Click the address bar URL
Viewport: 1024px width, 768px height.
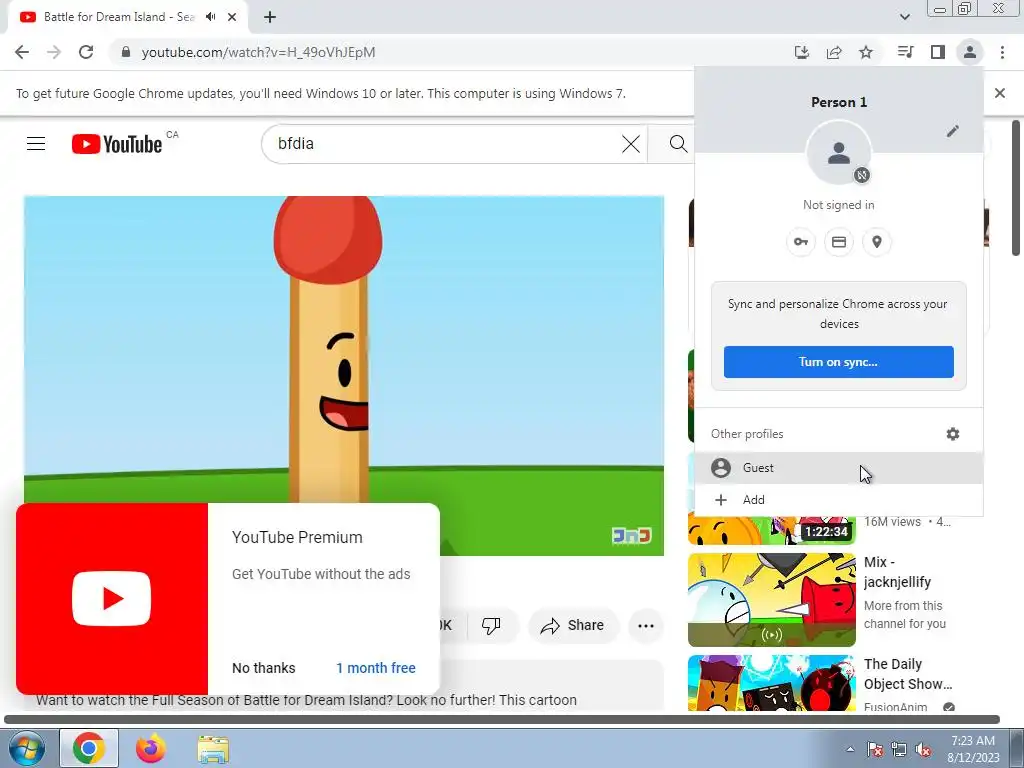tap(259, 52)
